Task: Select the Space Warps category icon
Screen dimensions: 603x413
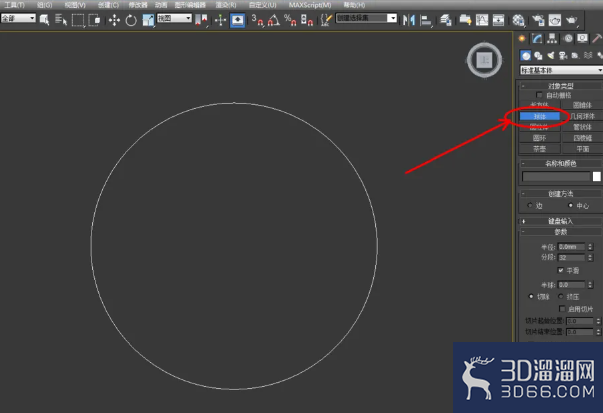Action: point(588,56)
